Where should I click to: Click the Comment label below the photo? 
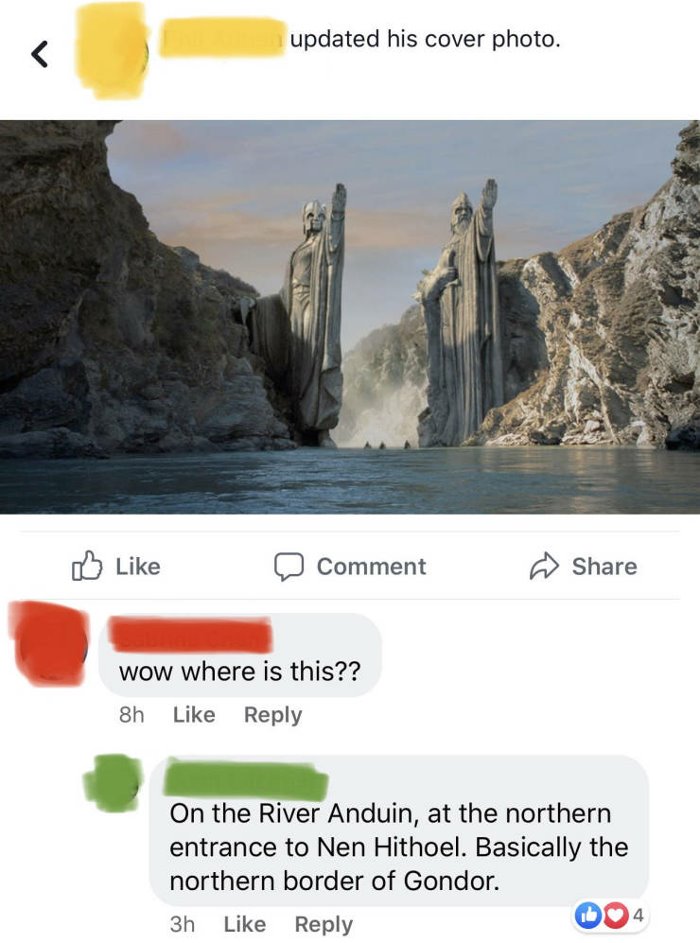click(371, 567)
